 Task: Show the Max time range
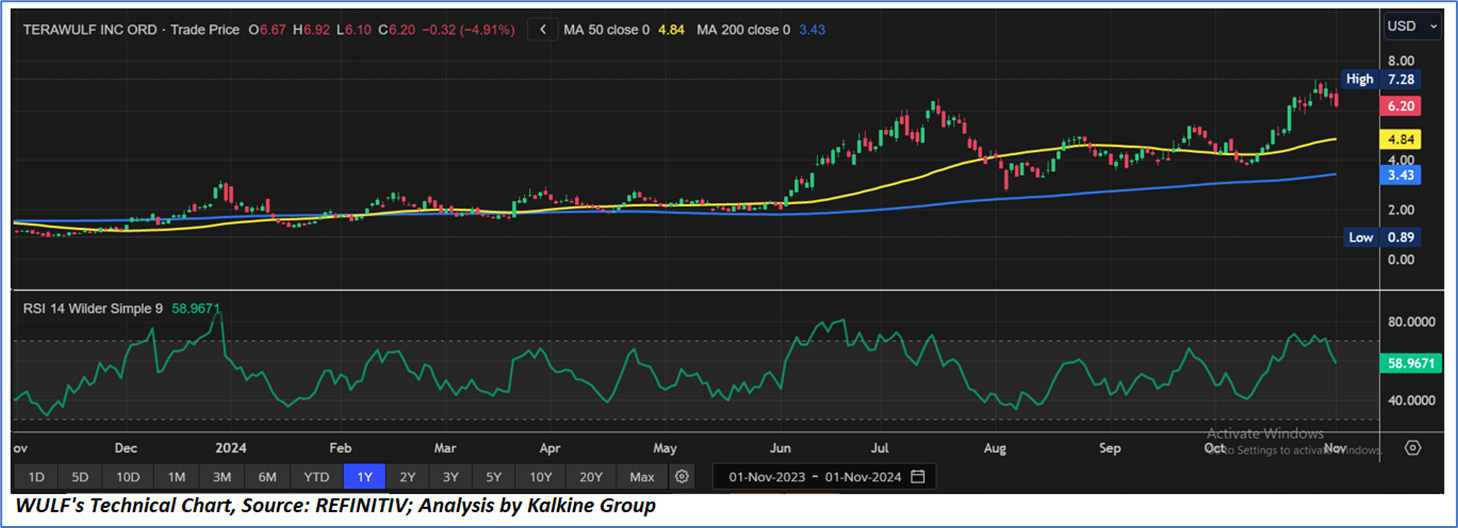point(642,476)
